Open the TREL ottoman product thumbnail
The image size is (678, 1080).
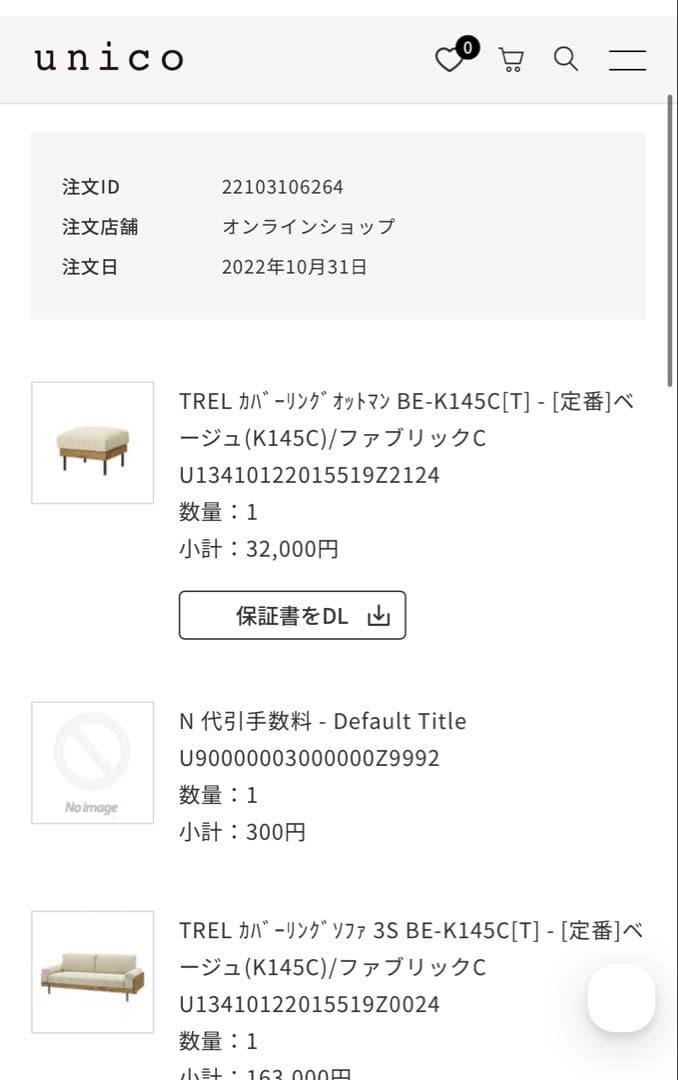point(93,442)
